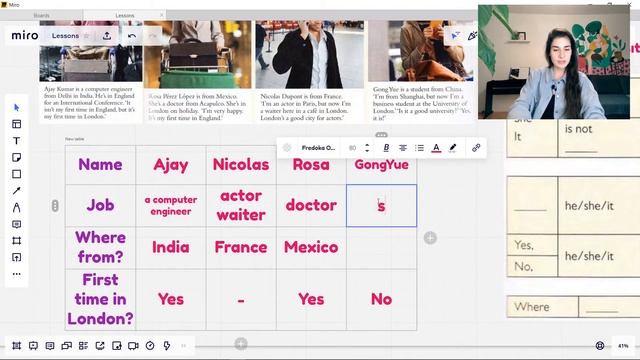Viewport: 640px width, 360px height.
Task: Collapse the bottom toolbar chevrons
Action: (184, 346)
